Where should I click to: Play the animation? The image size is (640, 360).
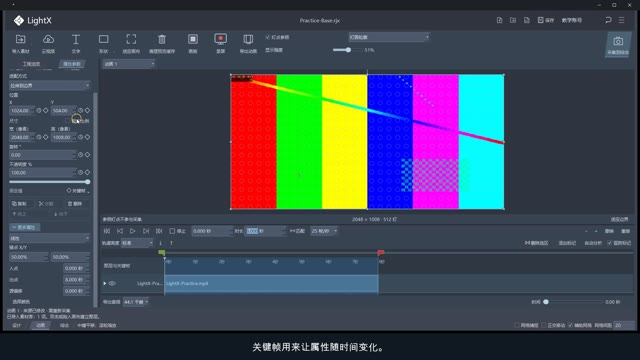click(x=133, y=231)
